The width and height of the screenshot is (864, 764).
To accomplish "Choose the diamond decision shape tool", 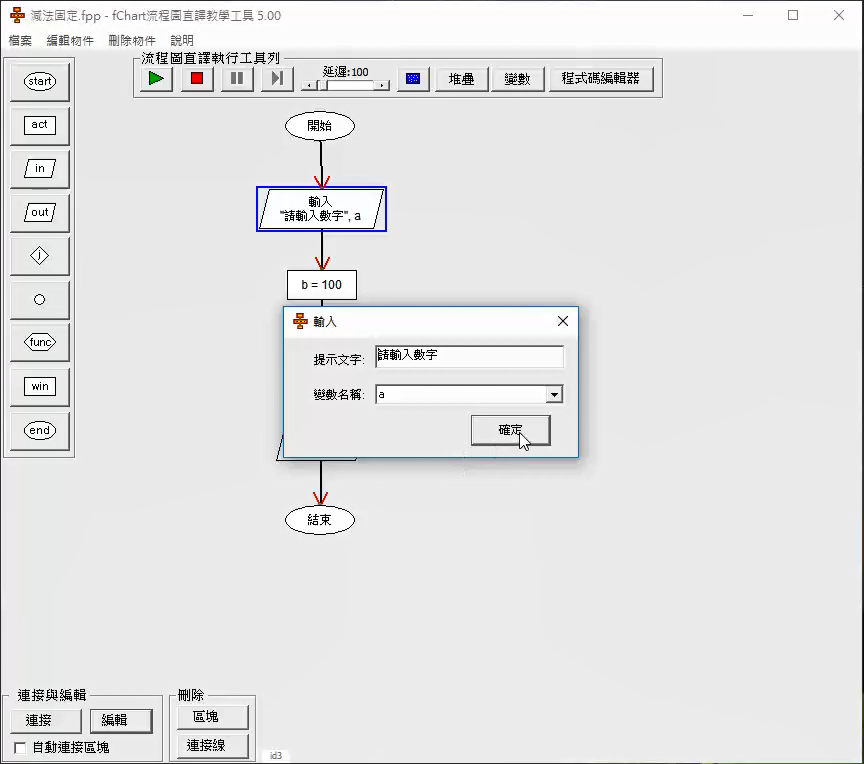I will [40, 256].
